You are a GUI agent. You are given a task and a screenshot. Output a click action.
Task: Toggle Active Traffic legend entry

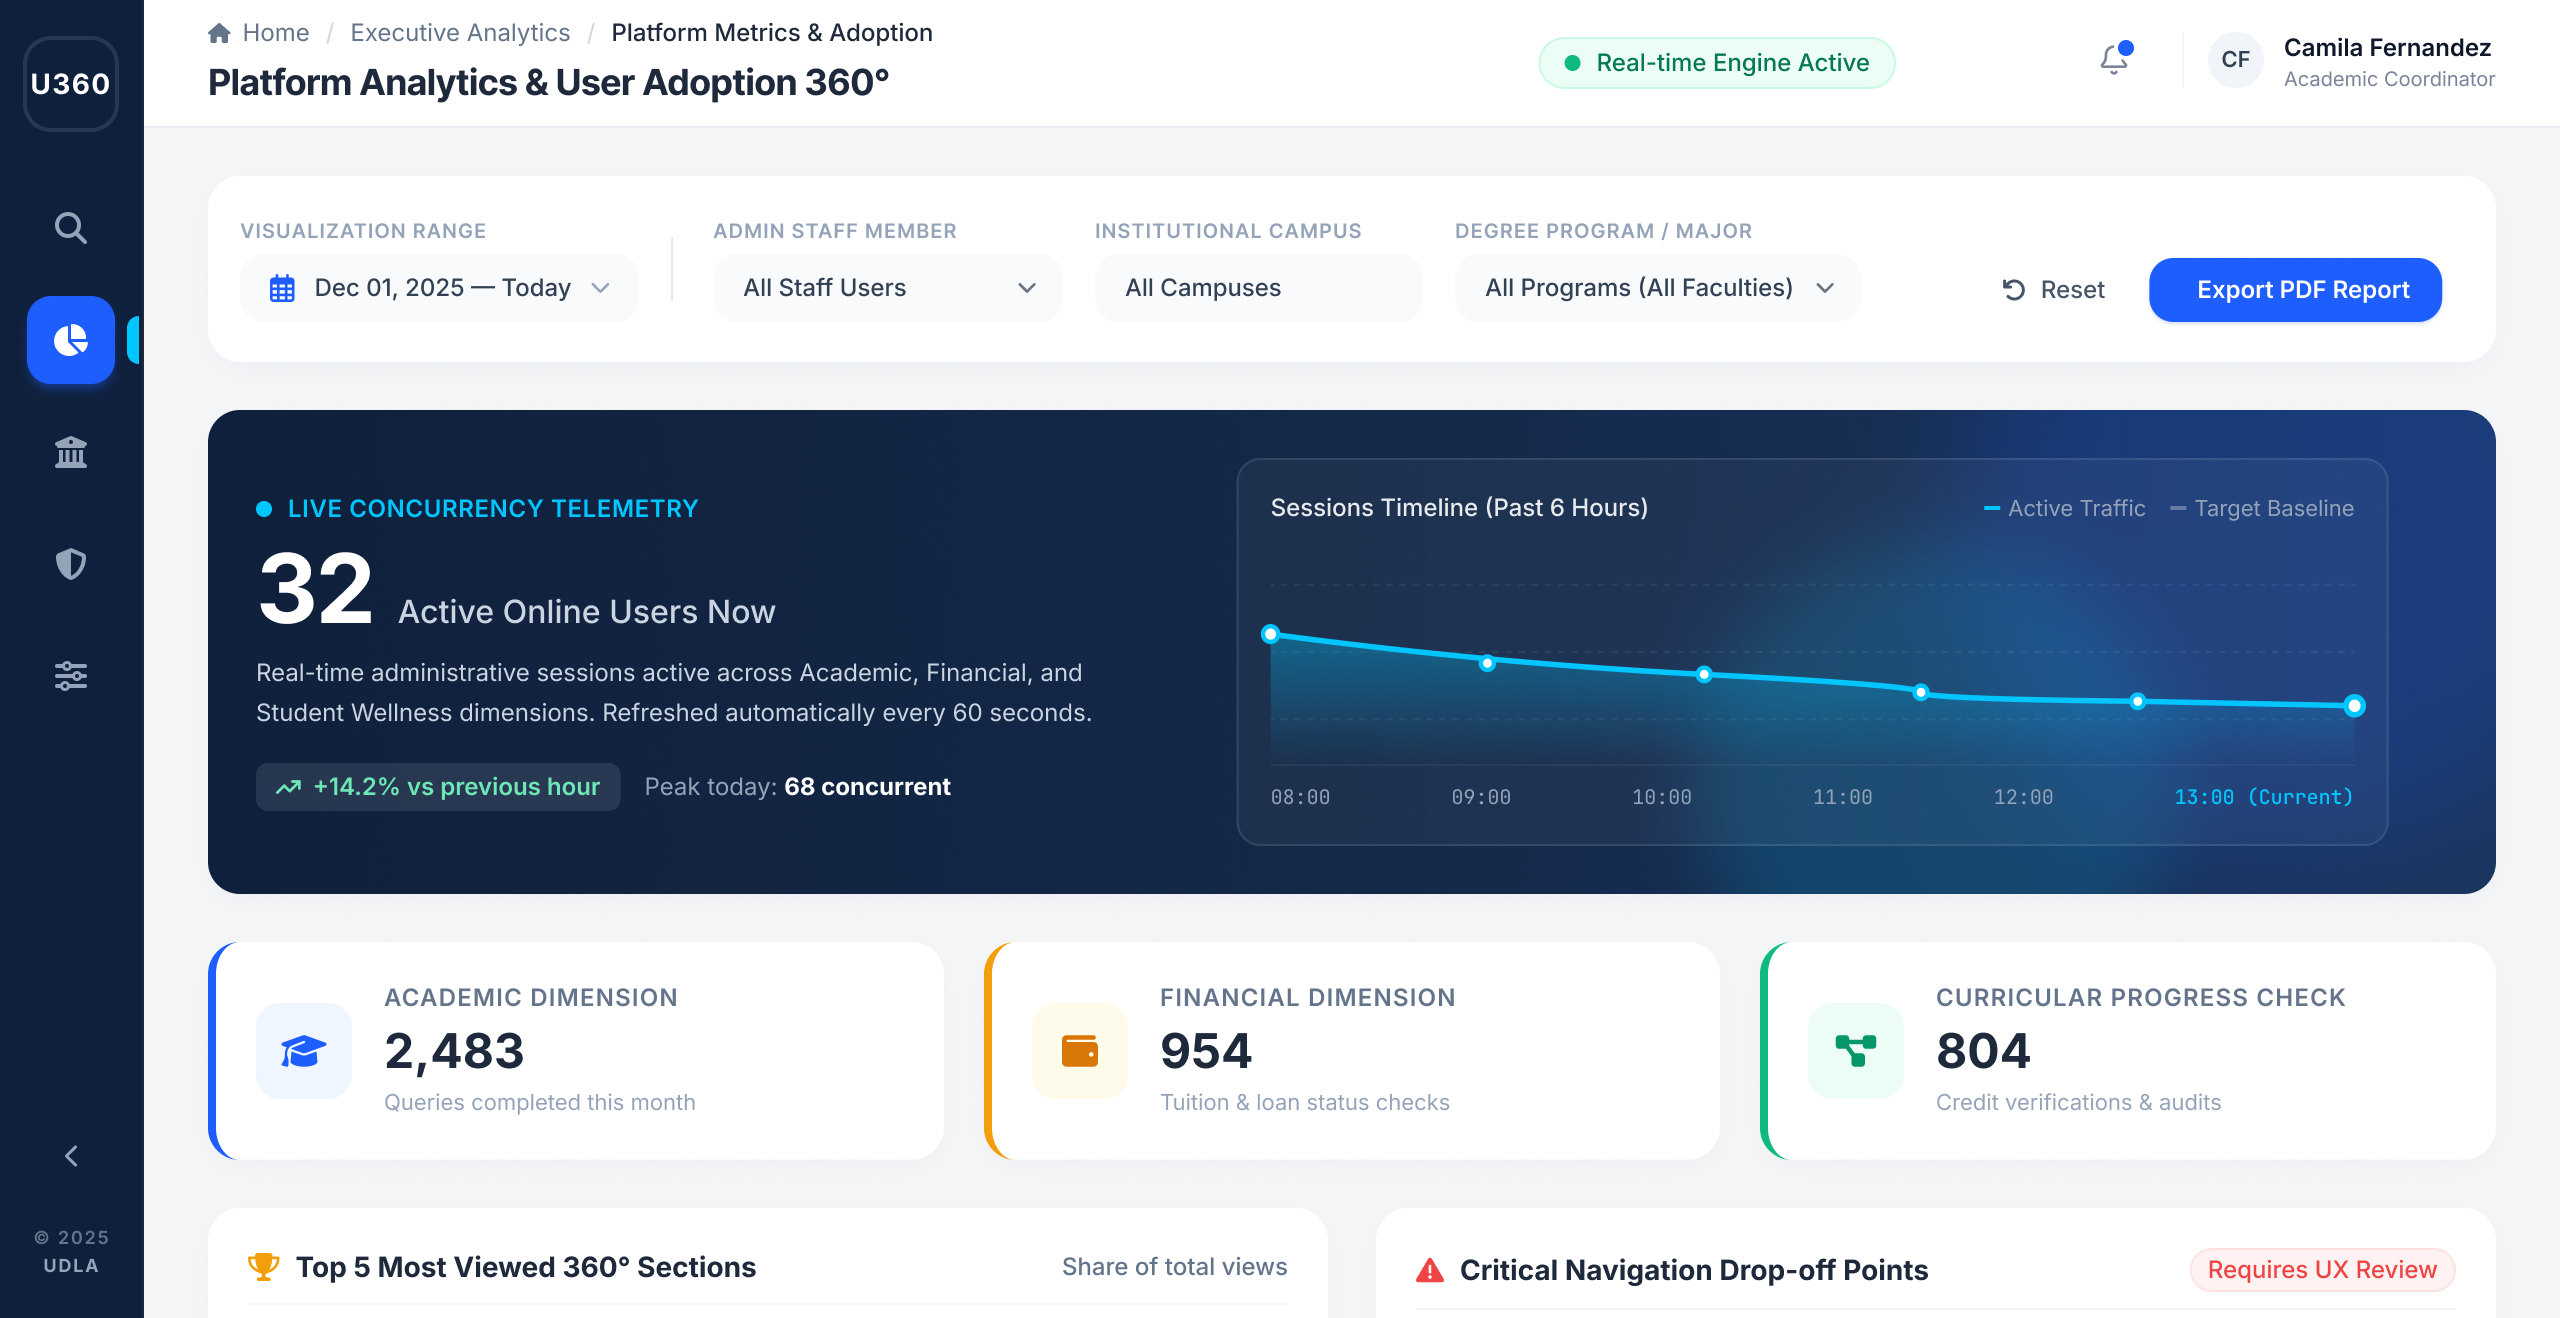coord(2065,508)
